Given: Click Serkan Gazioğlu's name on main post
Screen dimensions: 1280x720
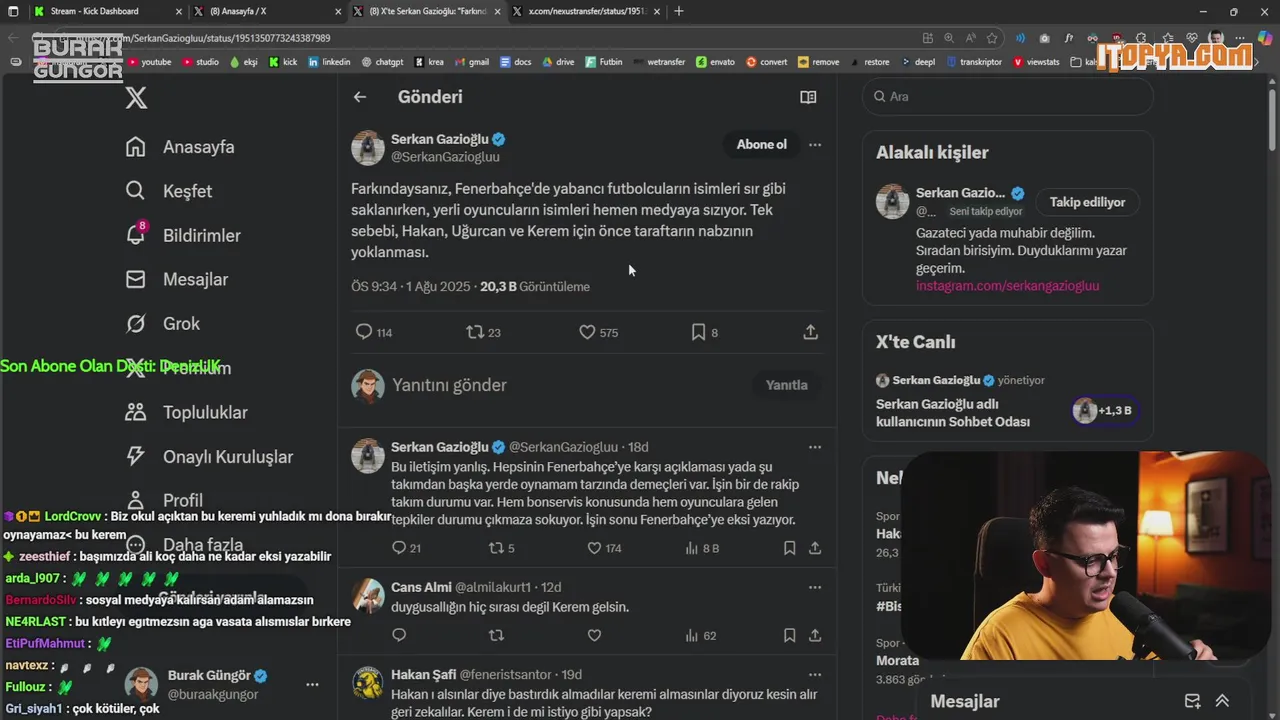Looking at the screenshot, I should coord(440,139).
